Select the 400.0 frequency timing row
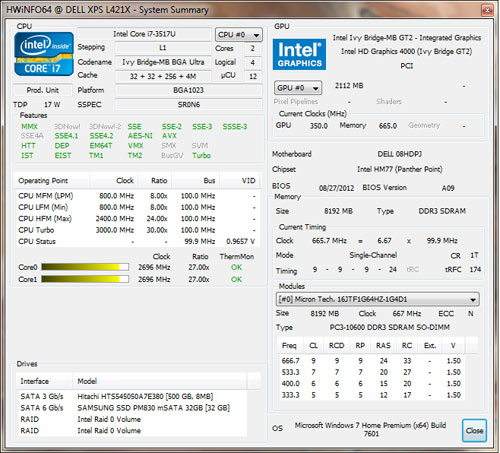Viewport: 500px width, 453px height. pos(371,384)
